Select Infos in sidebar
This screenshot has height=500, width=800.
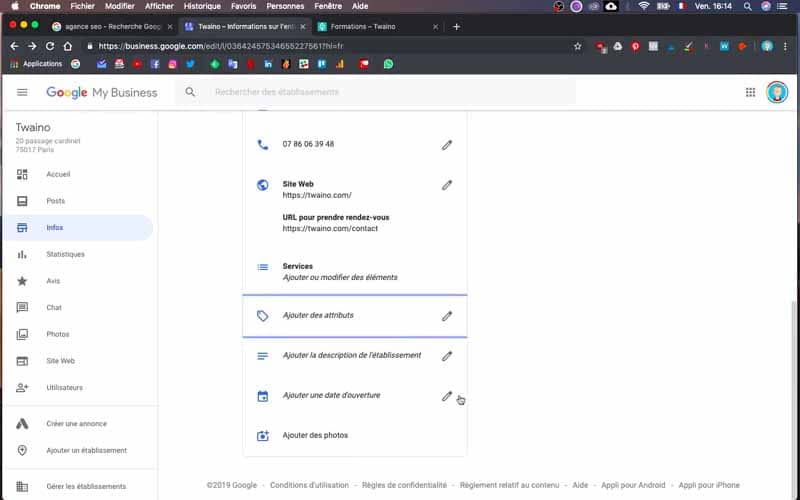[80, 228]
